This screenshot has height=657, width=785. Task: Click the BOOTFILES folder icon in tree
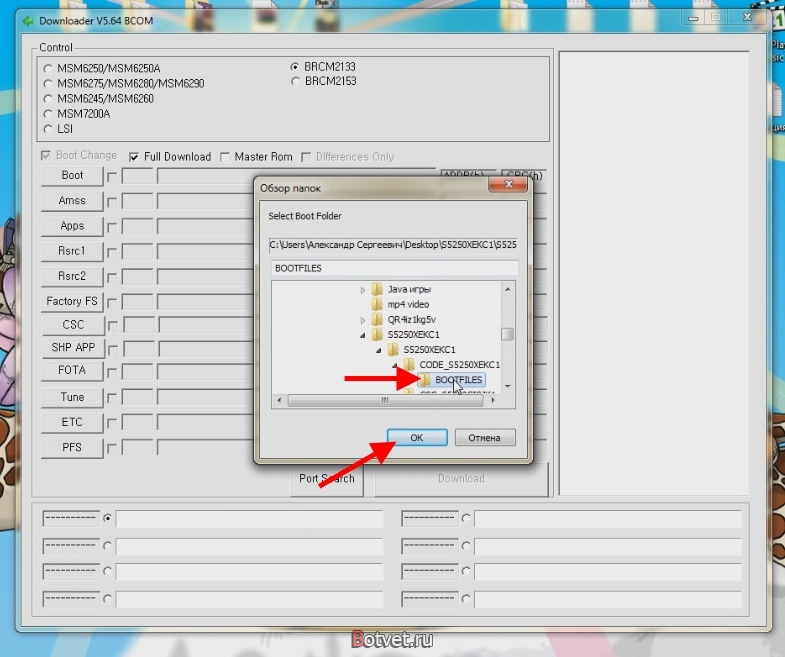(x=425, y=380)
